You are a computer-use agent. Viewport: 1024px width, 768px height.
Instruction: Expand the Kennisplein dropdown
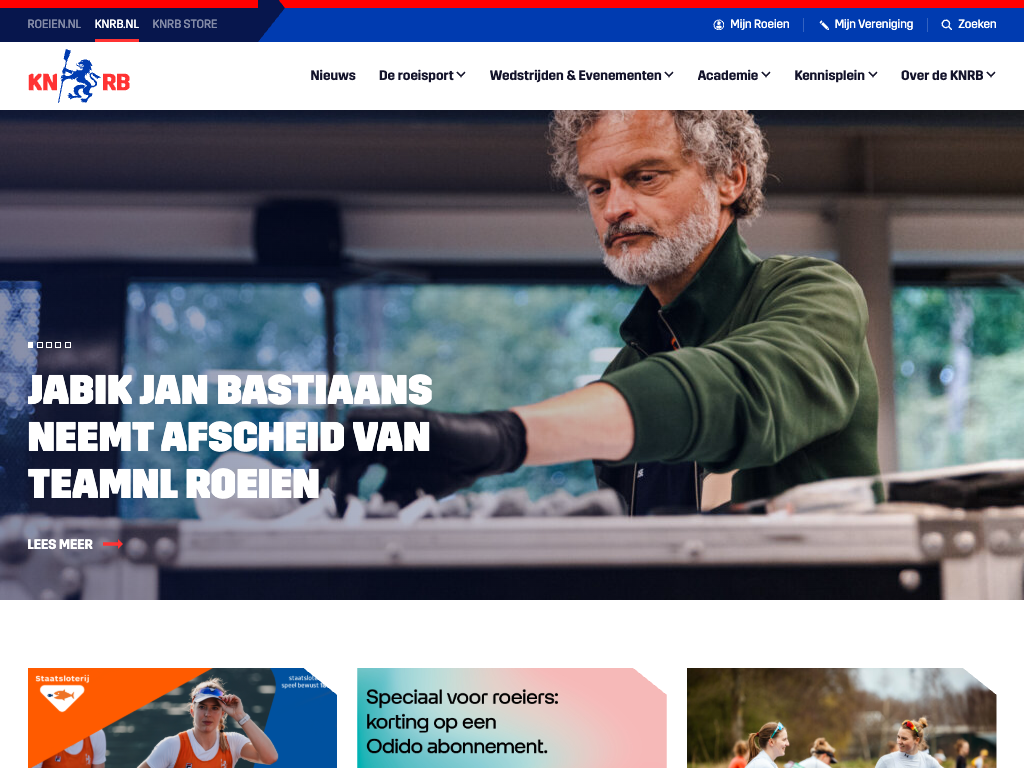click(835, 76)
